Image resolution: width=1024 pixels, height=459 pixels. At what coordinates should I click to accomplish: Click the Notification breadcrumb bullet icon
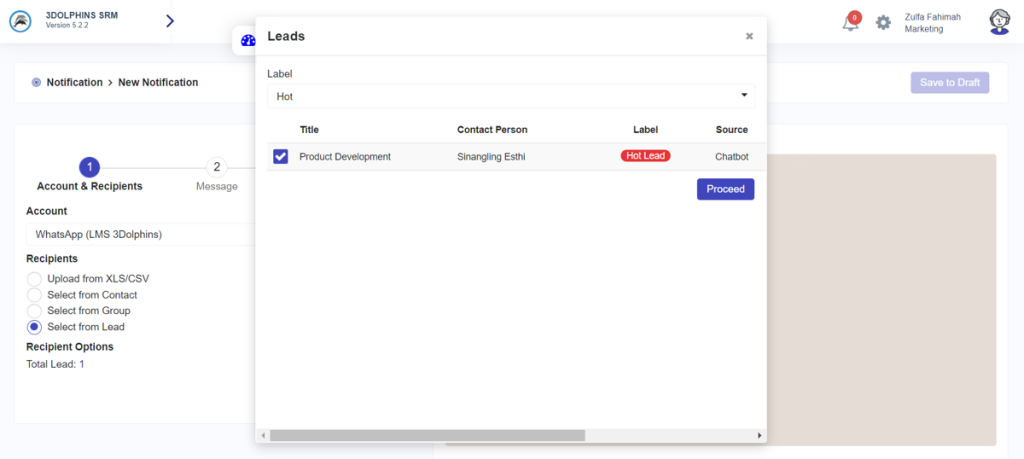point(36,82)
